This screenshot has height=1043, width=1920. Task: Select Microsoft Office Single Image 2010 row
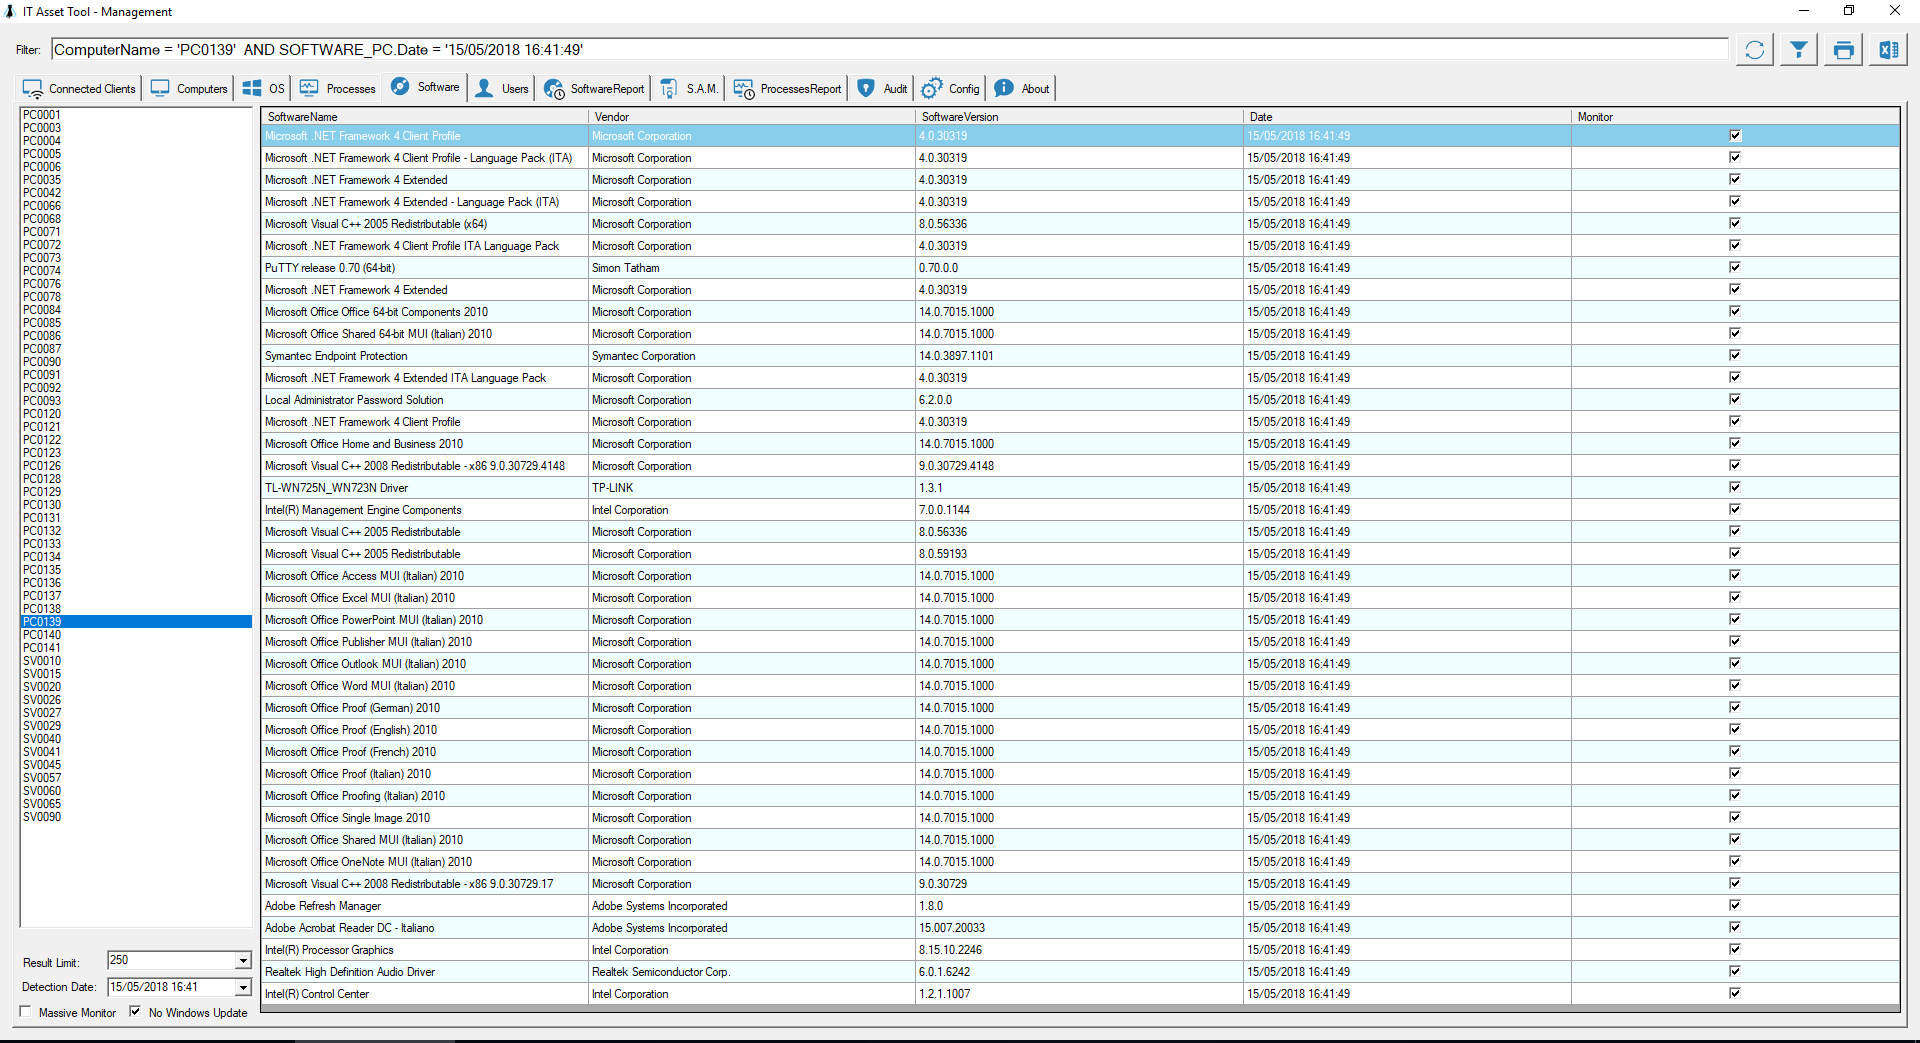[1080, 818]
